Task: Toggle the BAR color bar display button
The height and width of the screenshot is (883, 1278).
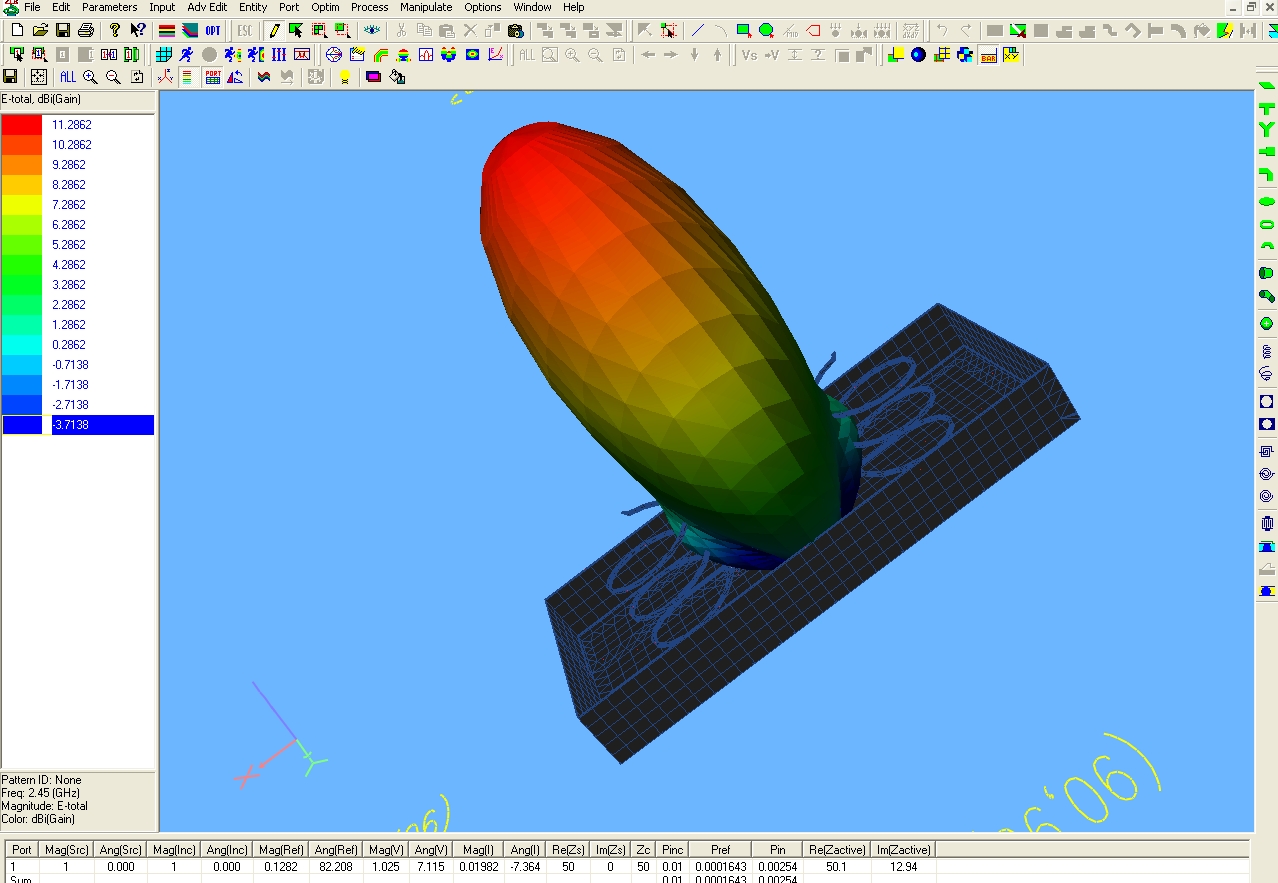Action: [988, 55]
